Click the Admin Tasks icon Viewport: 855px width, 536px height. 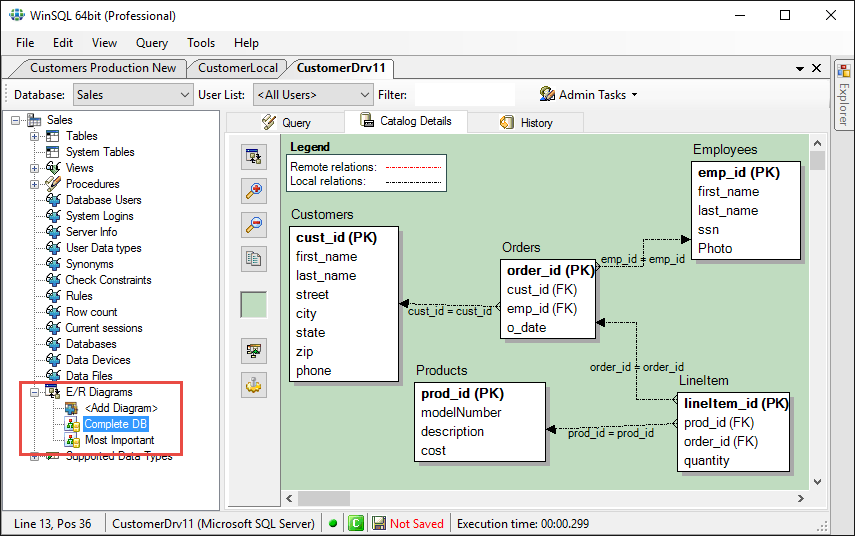547,94
